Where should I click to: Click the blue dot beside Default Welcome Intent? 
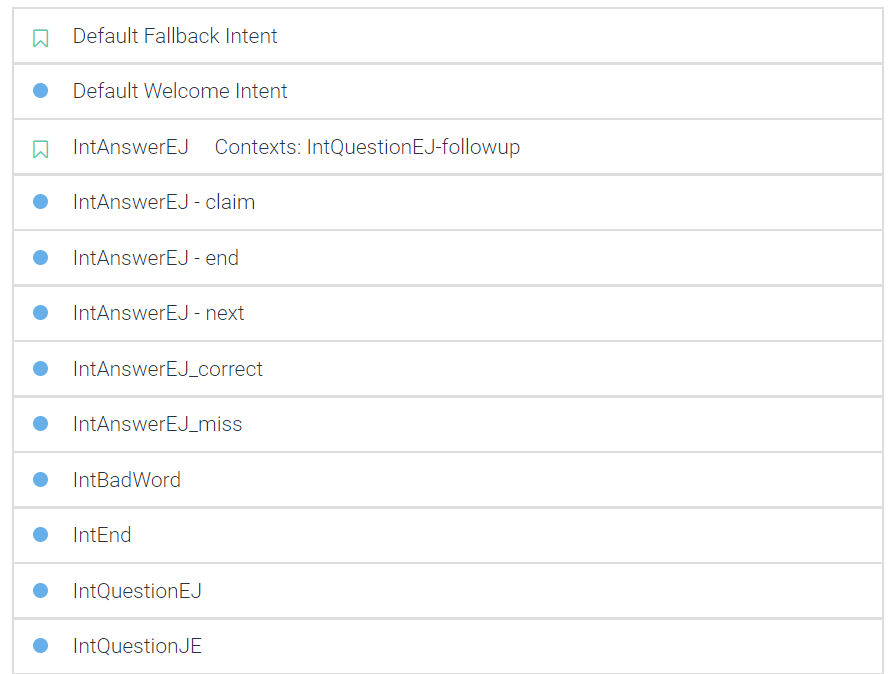(x=41, y=91)
